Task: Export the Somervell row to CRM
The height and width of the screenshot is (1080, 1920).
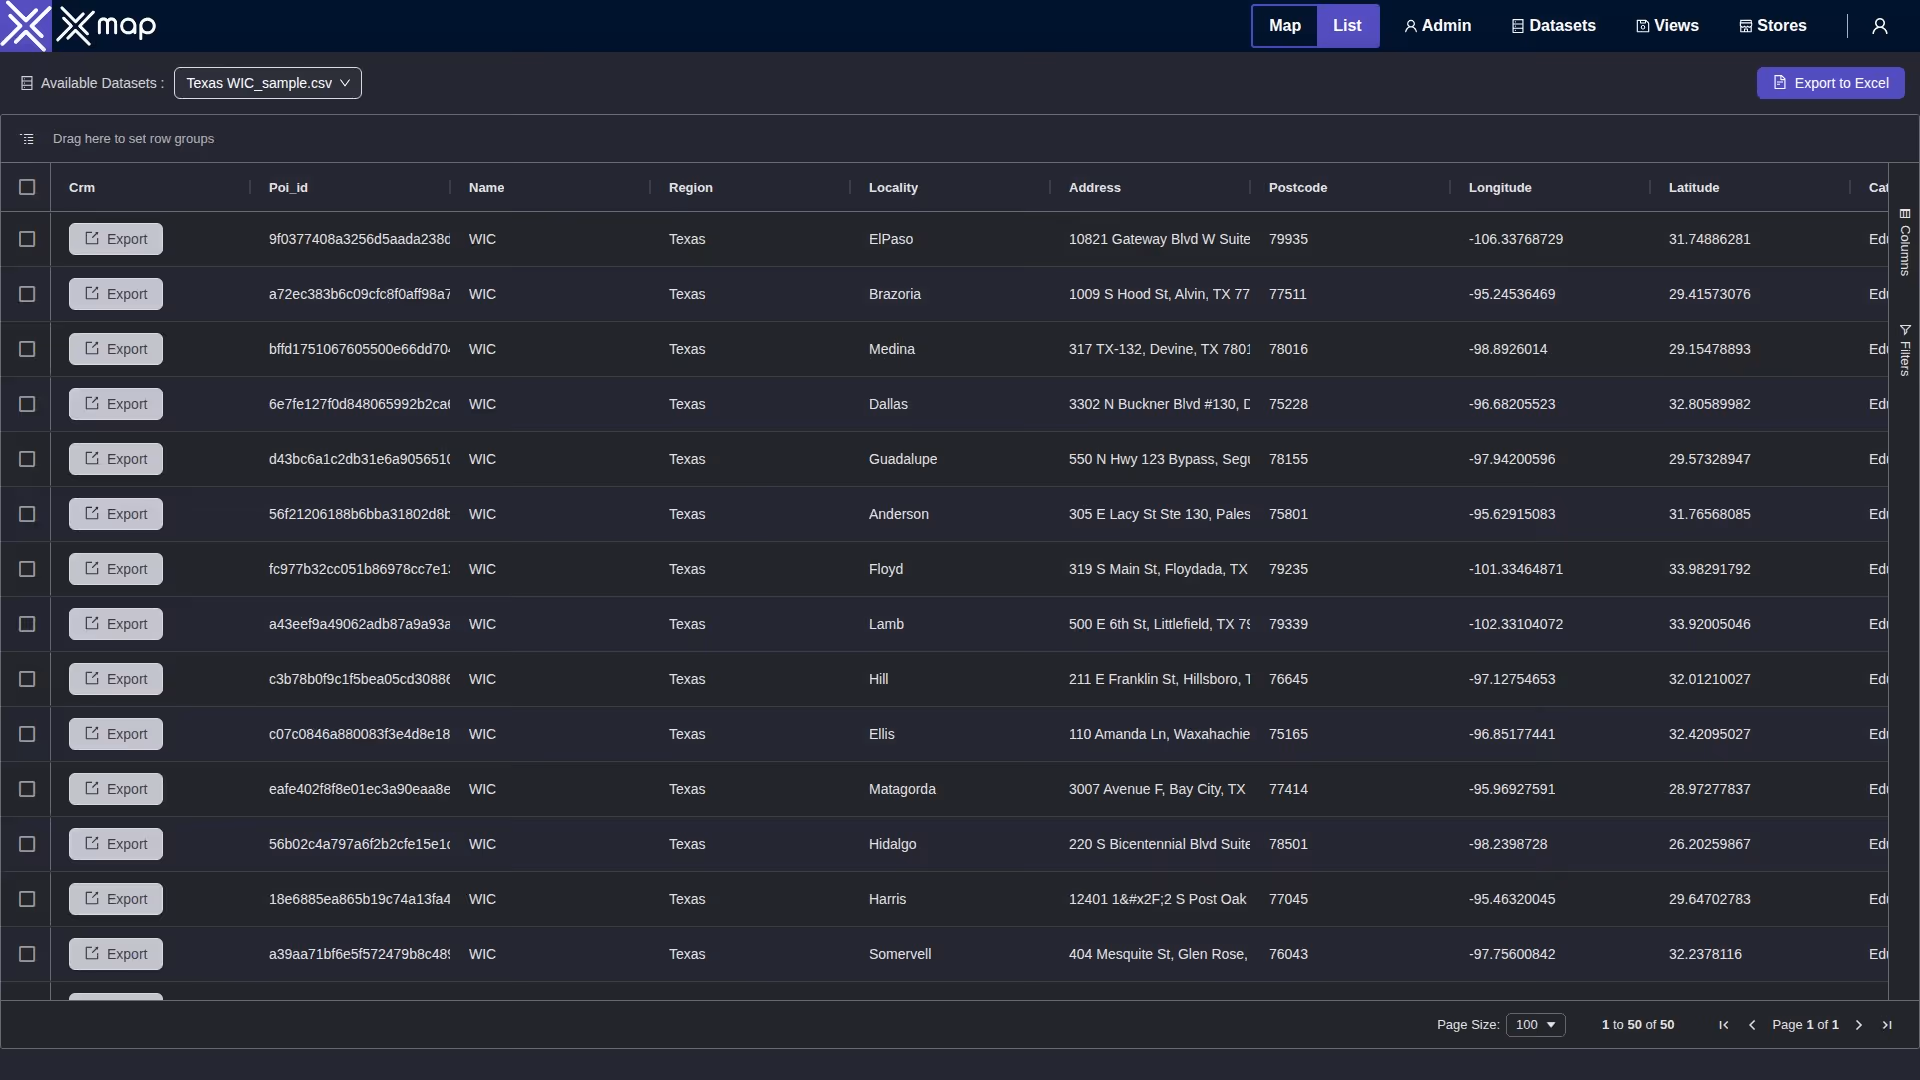Action: [116, 954]
